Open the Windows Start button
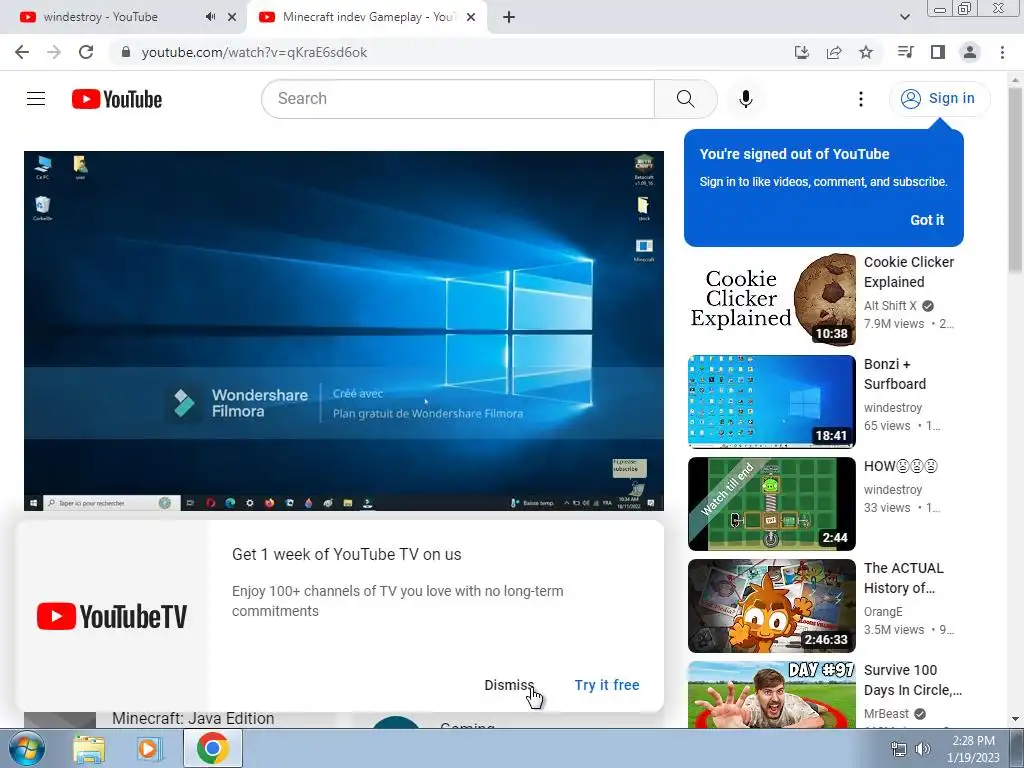 pyautogui.click(x=26, y=748)
